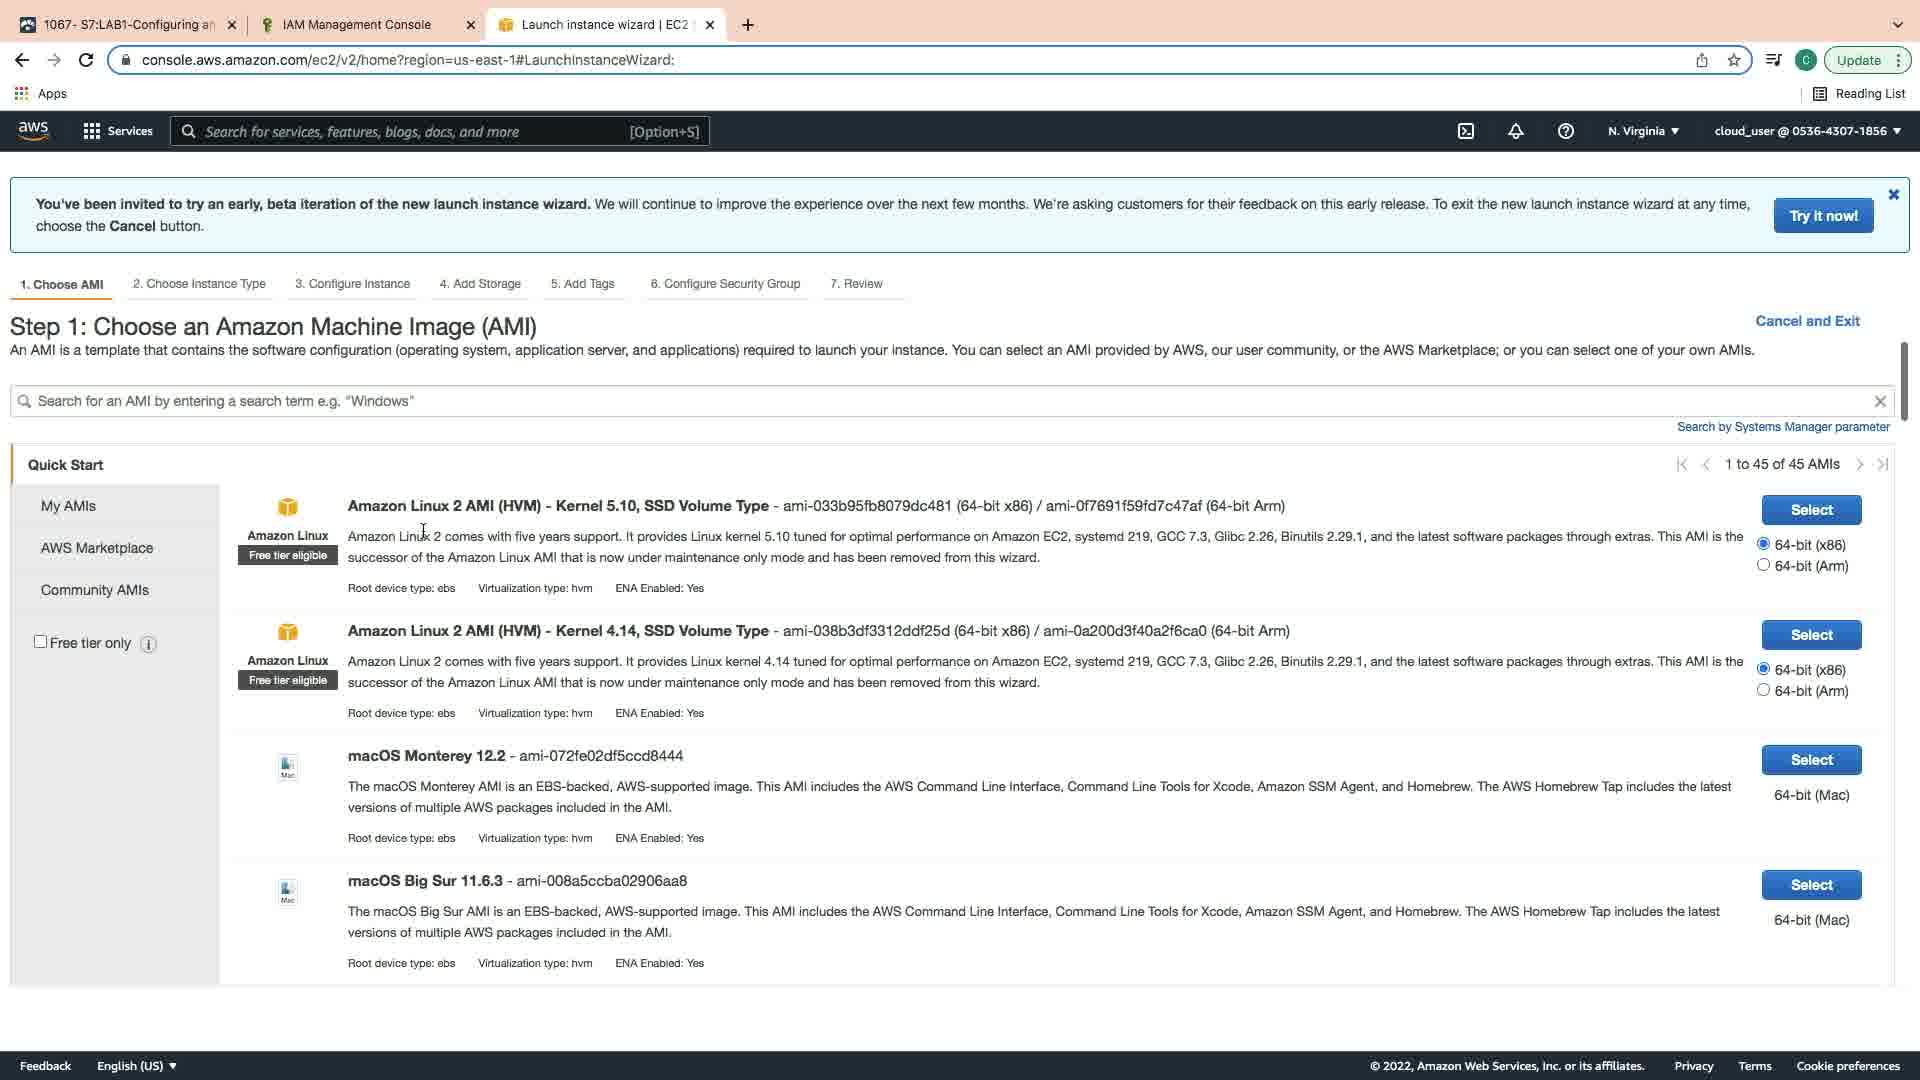Click the AMI search input field
The image size is (1920, 1080).
tap(940, 401)
